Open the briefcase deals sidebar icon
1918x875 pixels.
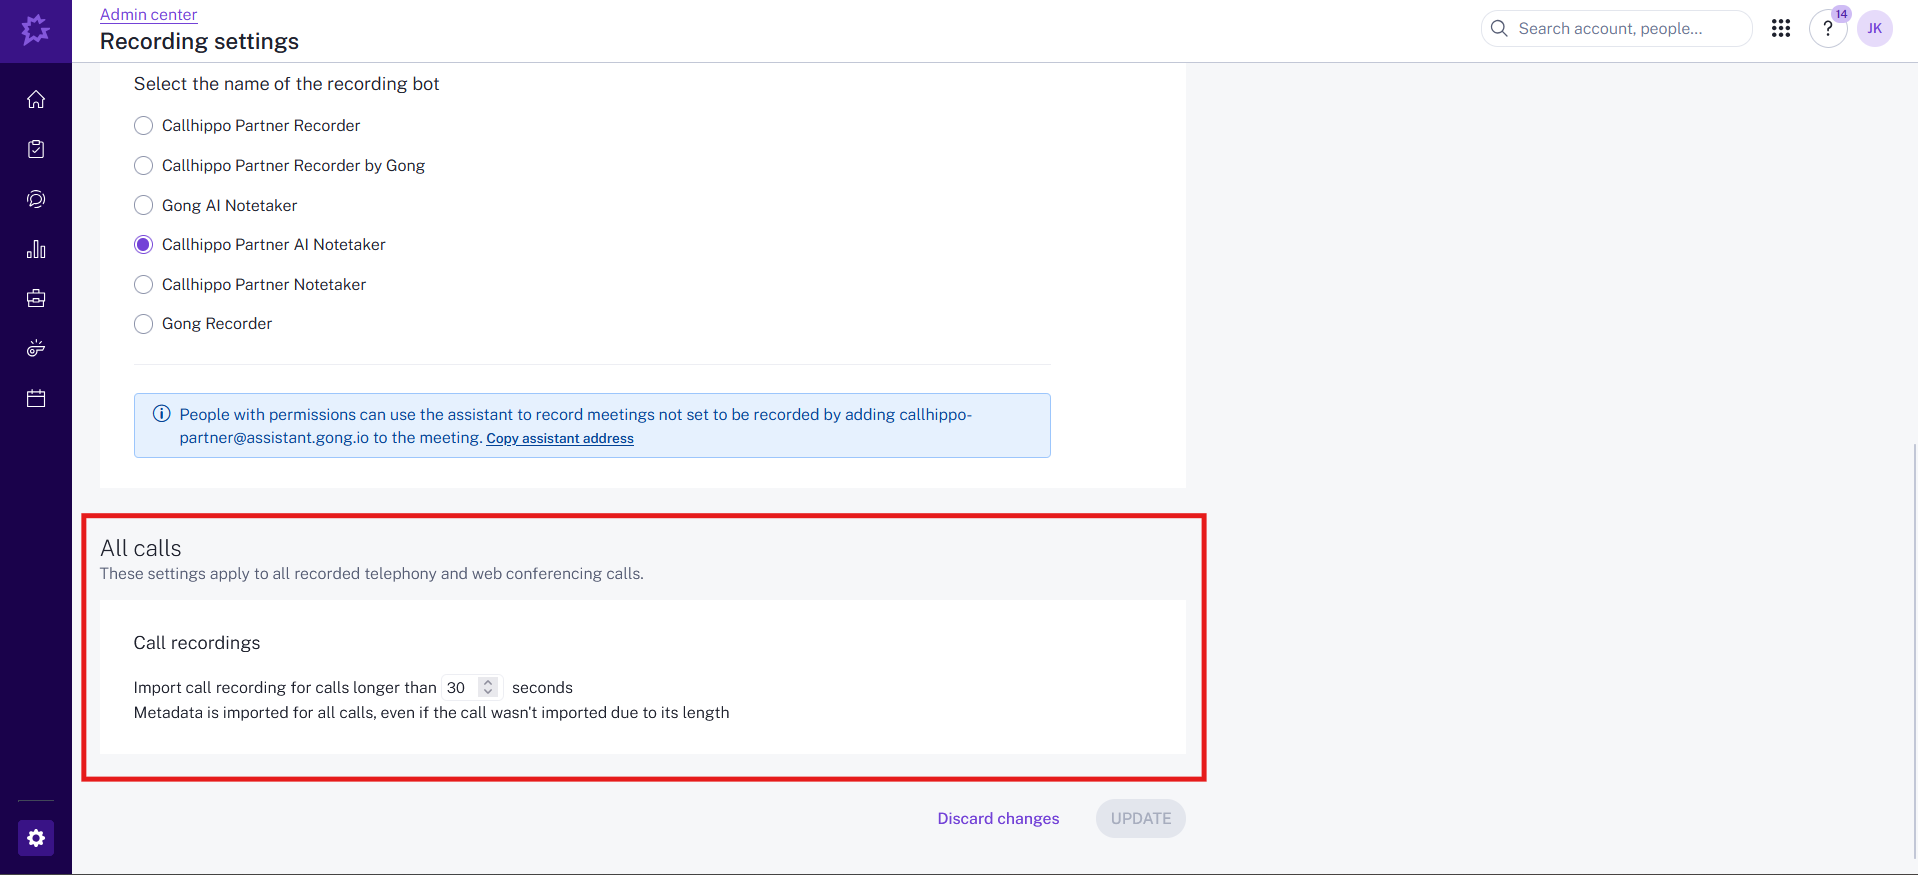tap(36, 298)
